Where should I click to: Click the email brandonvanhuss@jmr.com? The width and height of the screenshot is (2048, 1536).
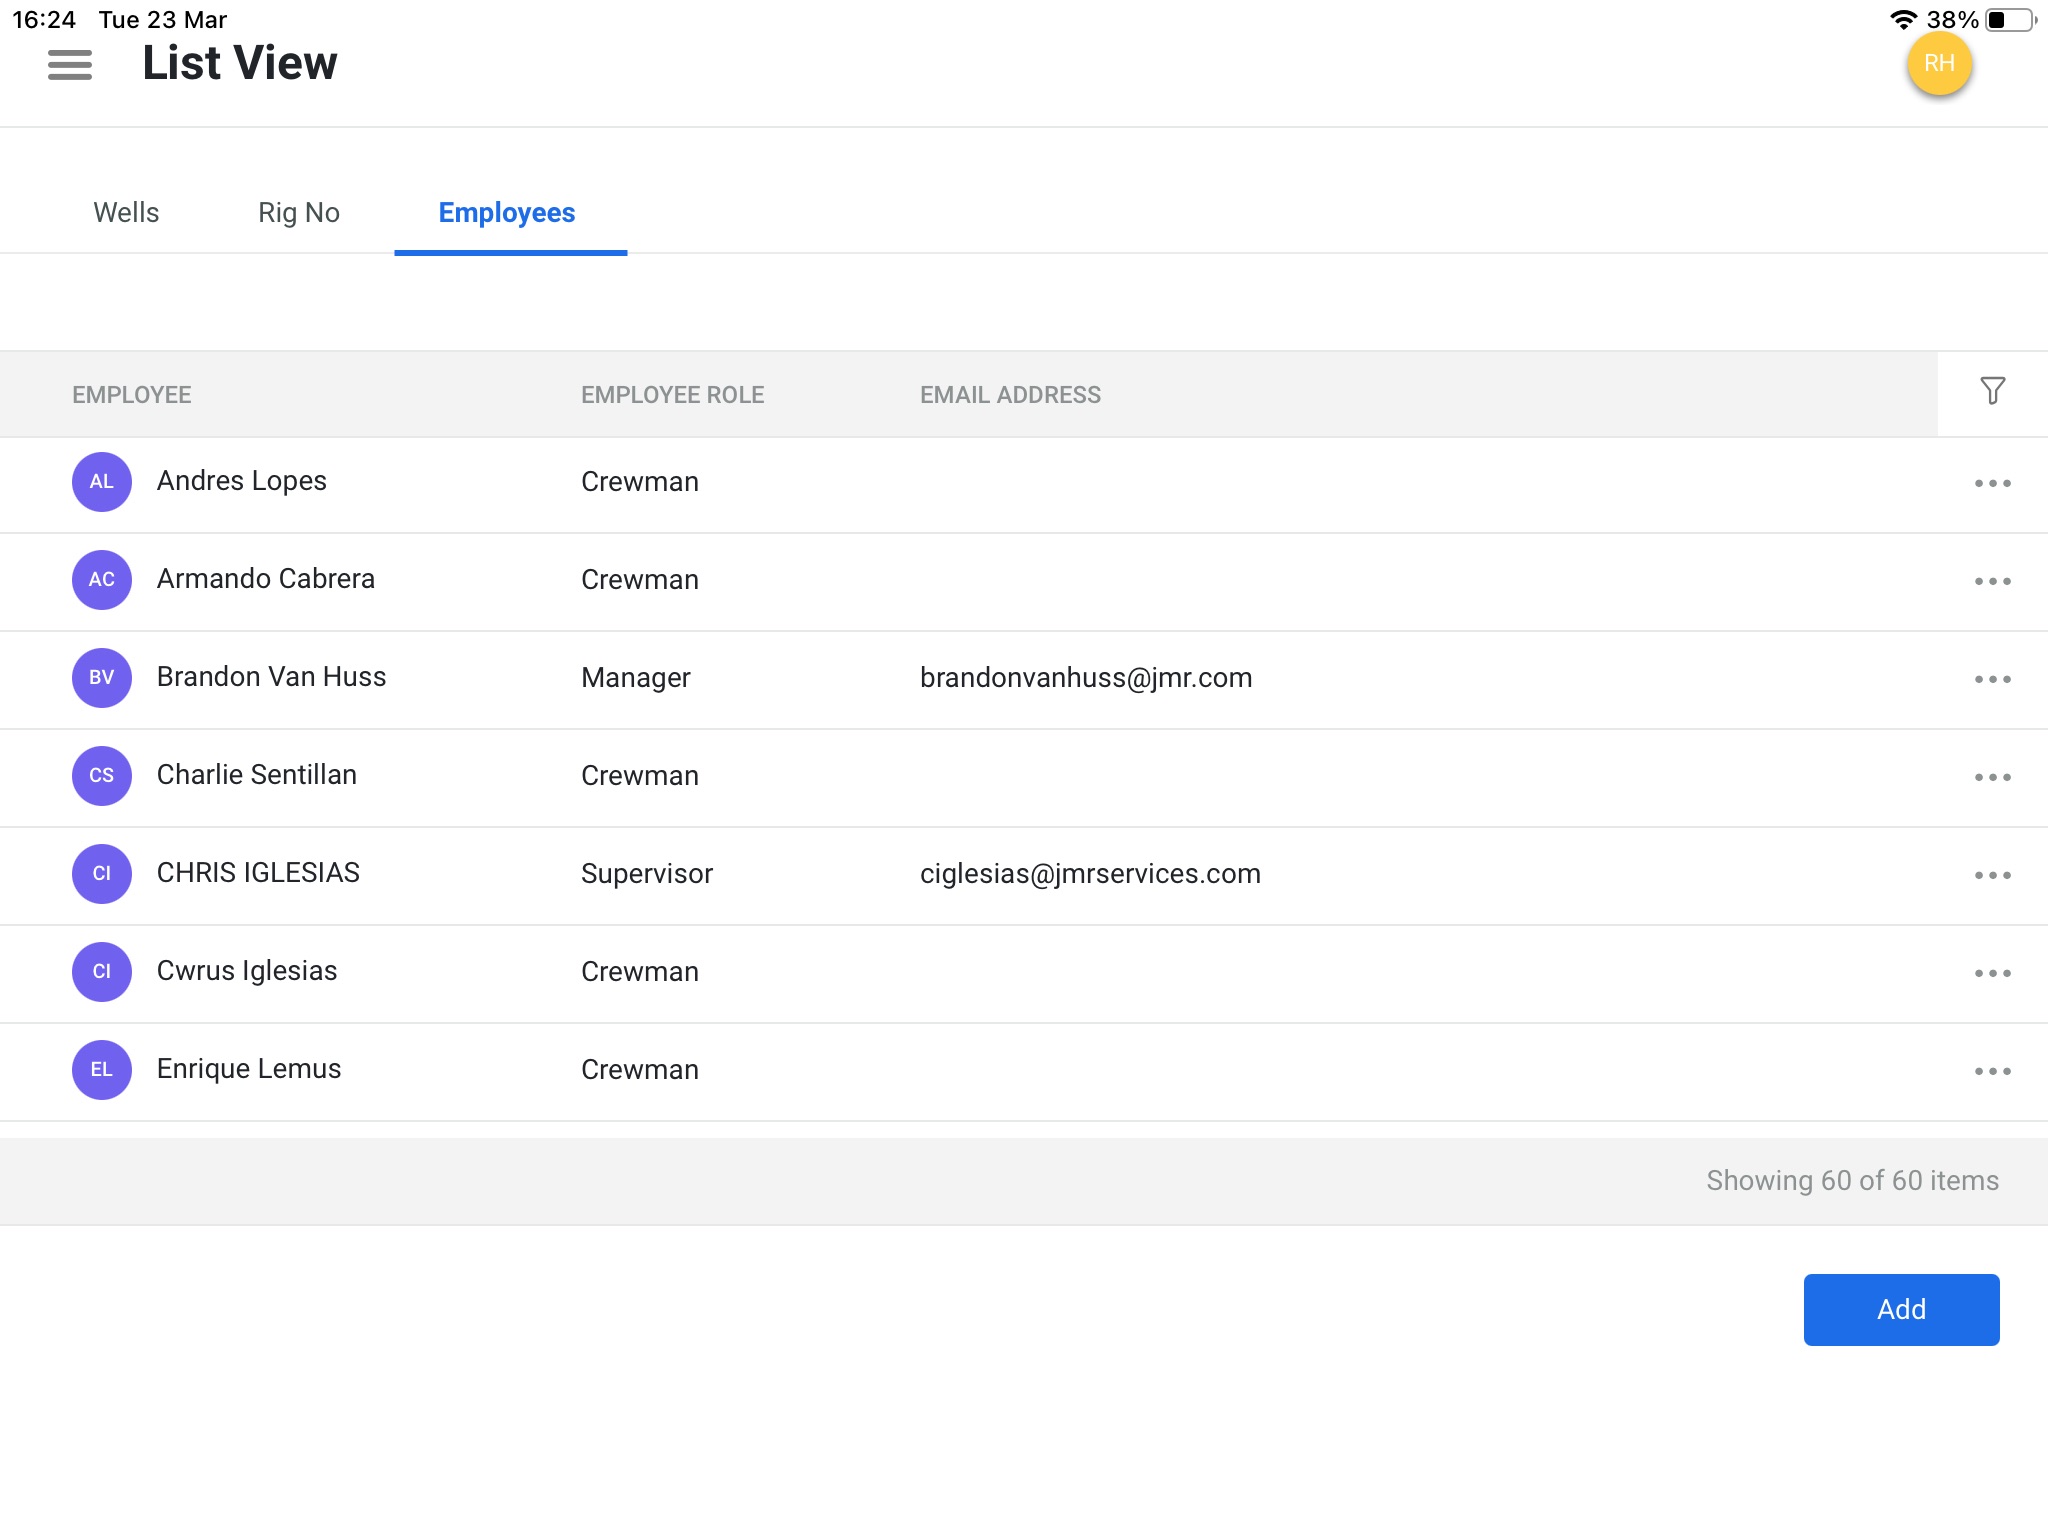1086,678
